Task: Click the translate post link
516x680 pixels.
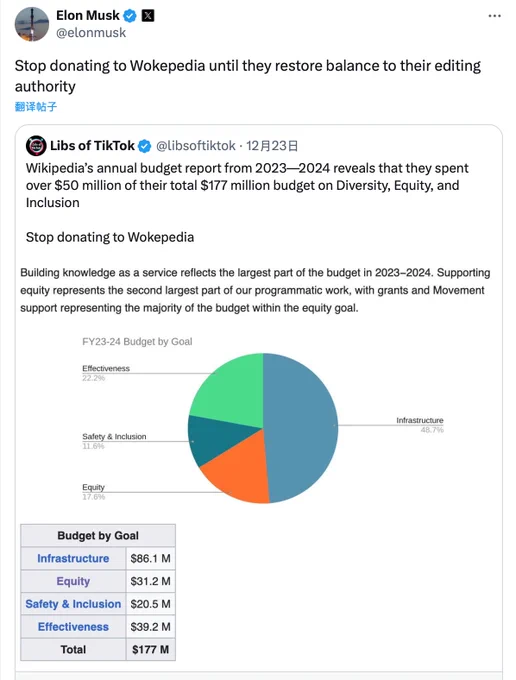Action: [36, 107]
